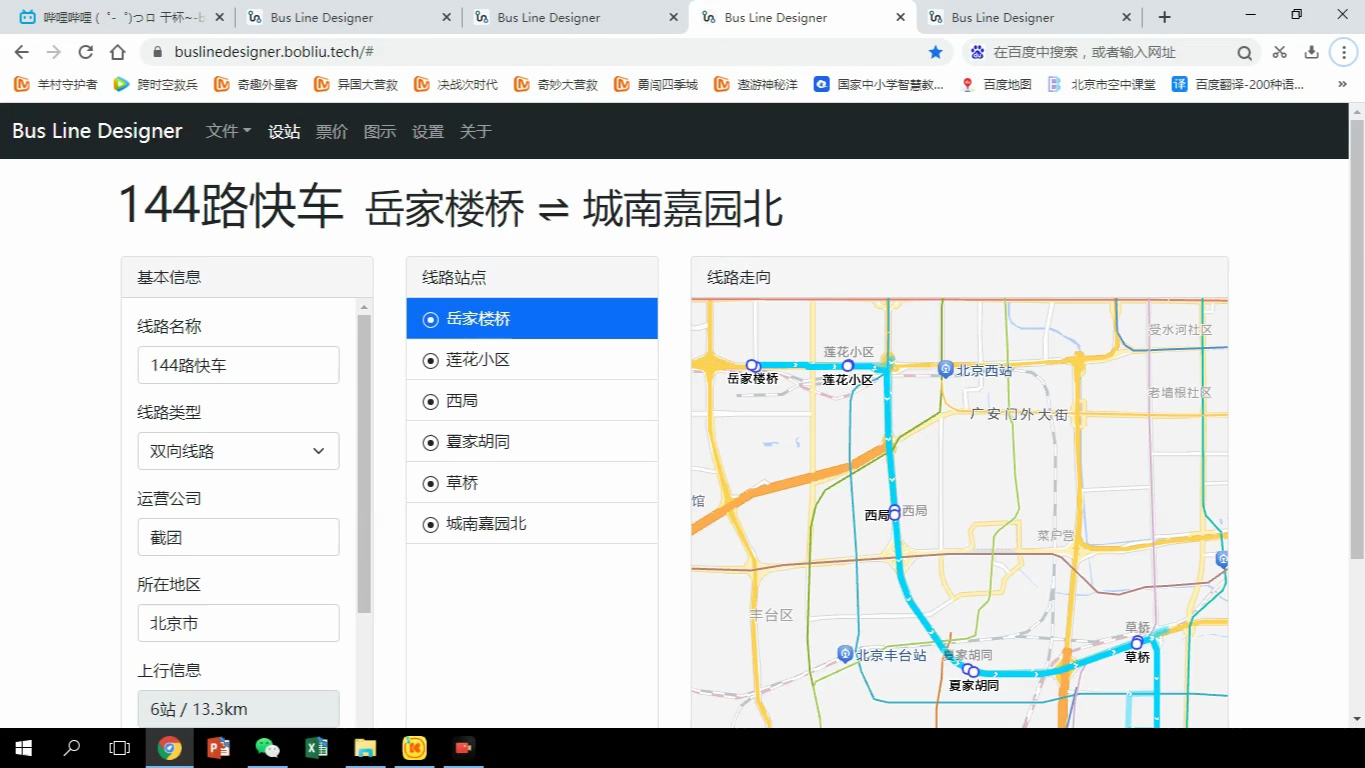Open 百度地图 bookmark
Viewport: 1365px width, 768px height.
coord(996,85)
